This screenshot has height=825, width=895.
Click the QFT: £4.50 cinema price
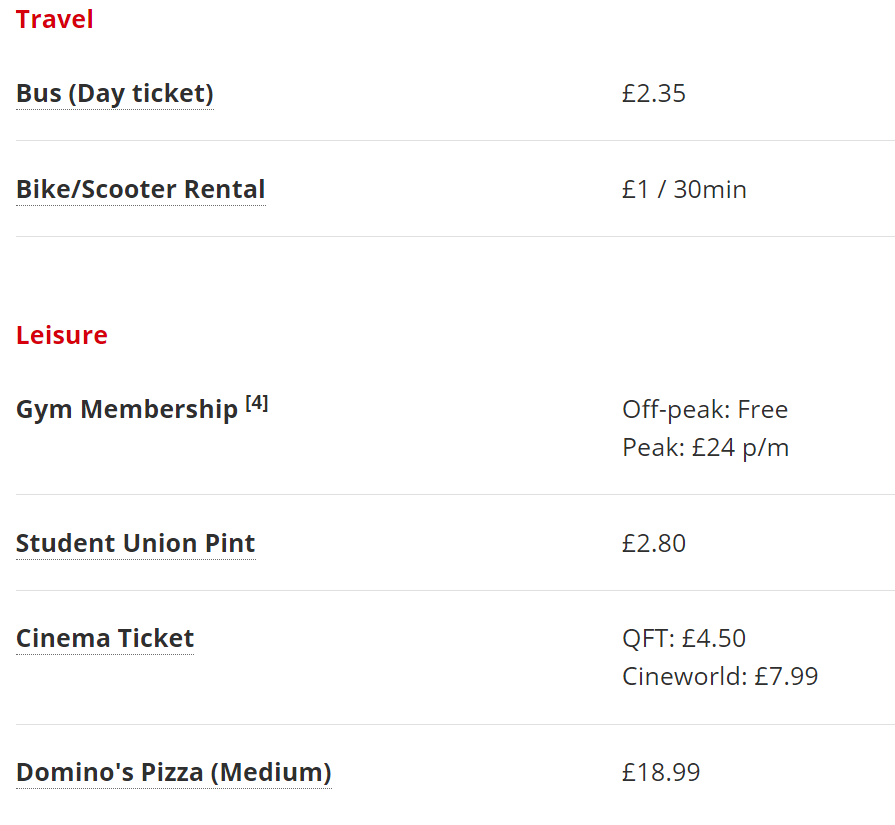tap(684, 639)
